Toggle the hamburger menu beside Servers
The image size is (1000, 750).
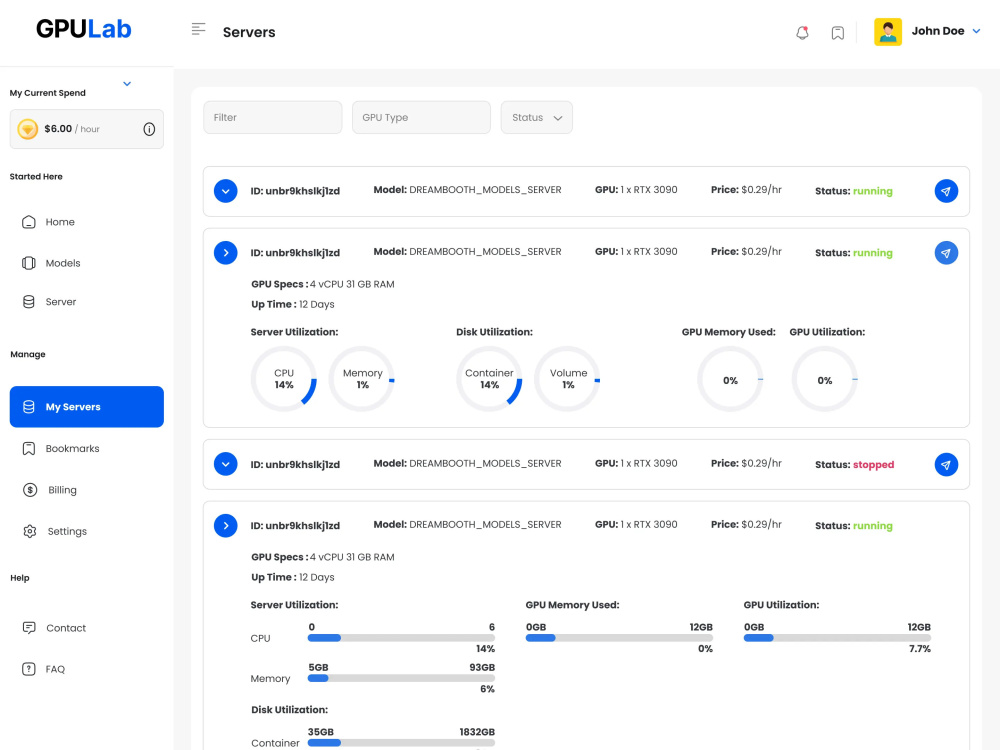pos(198,29)
